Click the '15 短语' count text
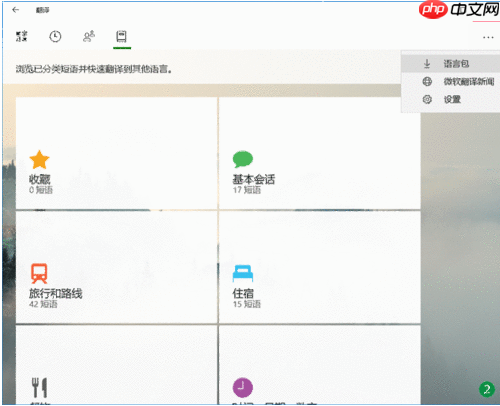 [247, 304]
